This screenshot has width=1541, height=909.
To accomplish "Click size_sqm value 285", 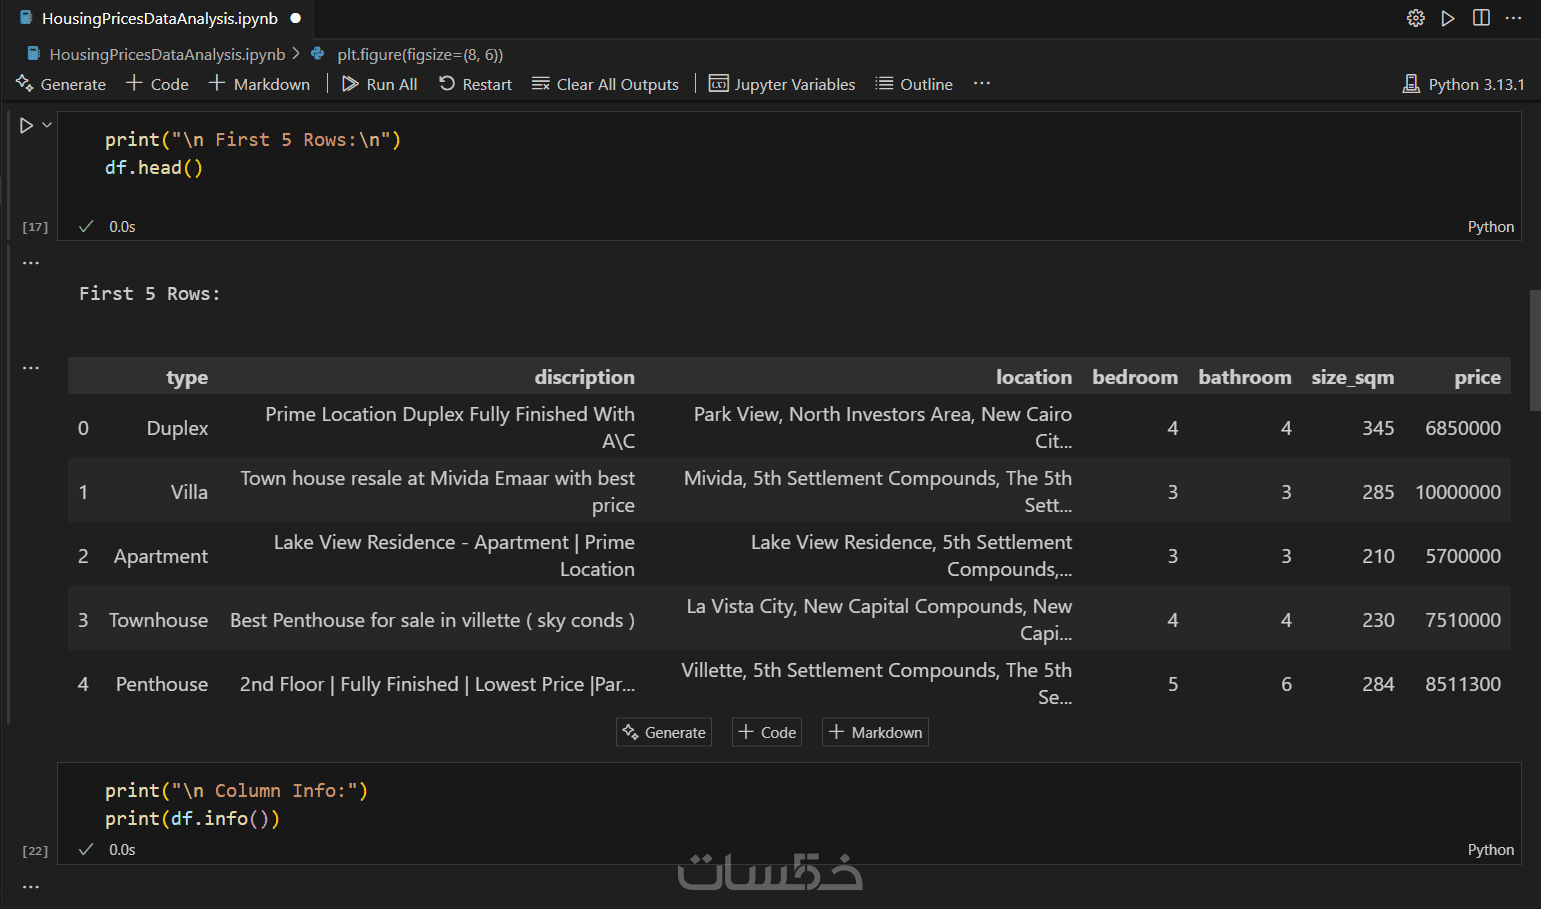I will pos(1378,492).
